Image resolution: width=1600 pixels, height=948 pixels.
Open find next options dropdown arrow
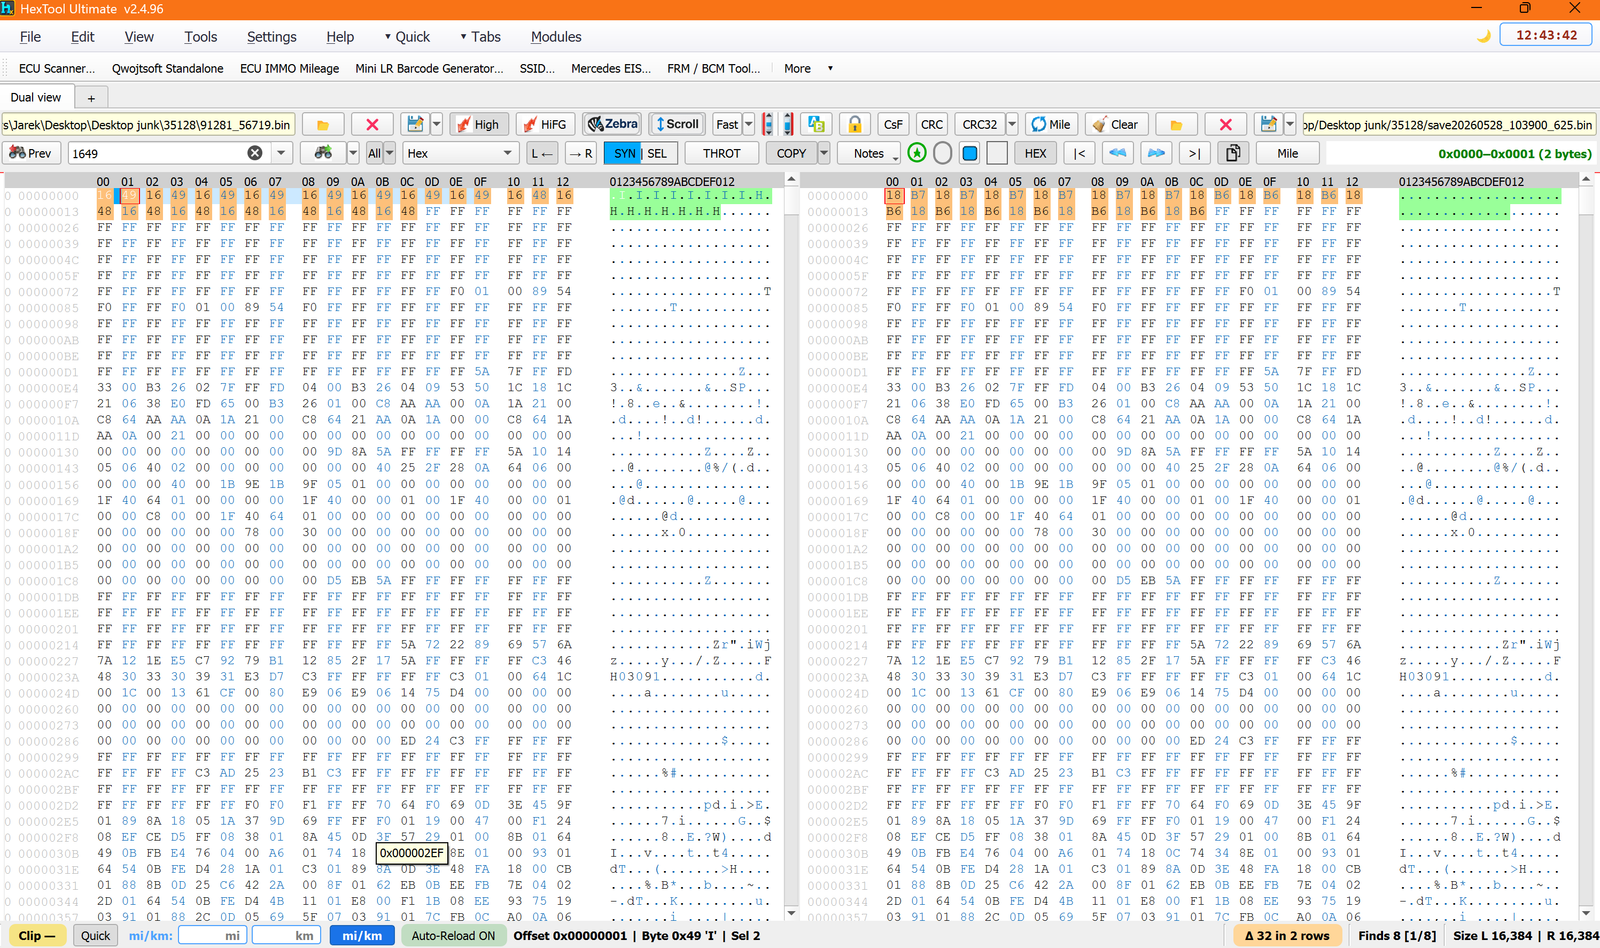(x=353, y=153)
